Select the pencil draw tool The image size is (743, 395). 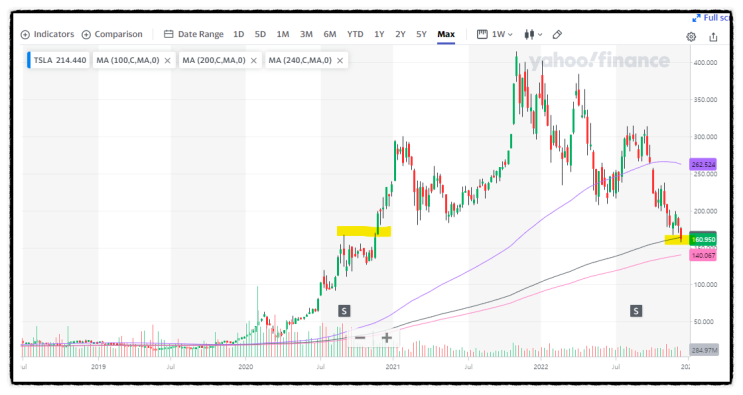coord(557,34)
